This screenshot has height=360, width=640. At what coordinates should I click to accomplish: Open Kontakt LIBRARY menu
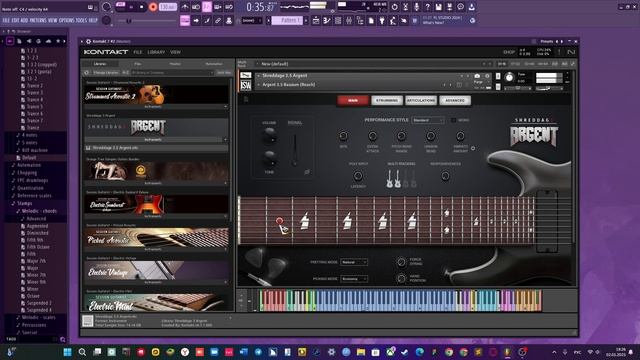(156, 52)
